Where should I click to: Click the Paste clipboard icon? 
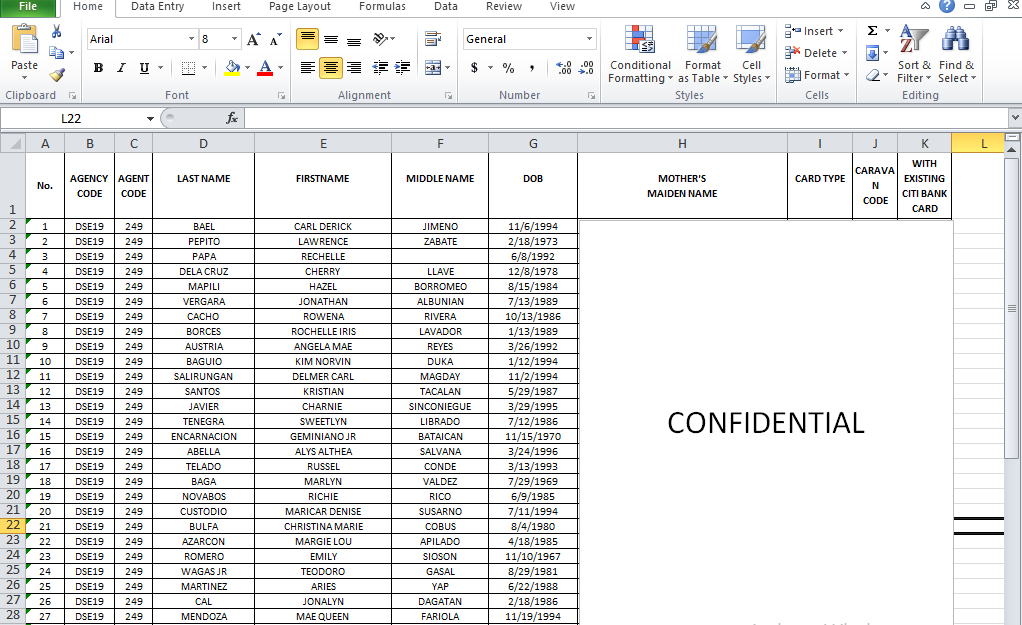25,39
